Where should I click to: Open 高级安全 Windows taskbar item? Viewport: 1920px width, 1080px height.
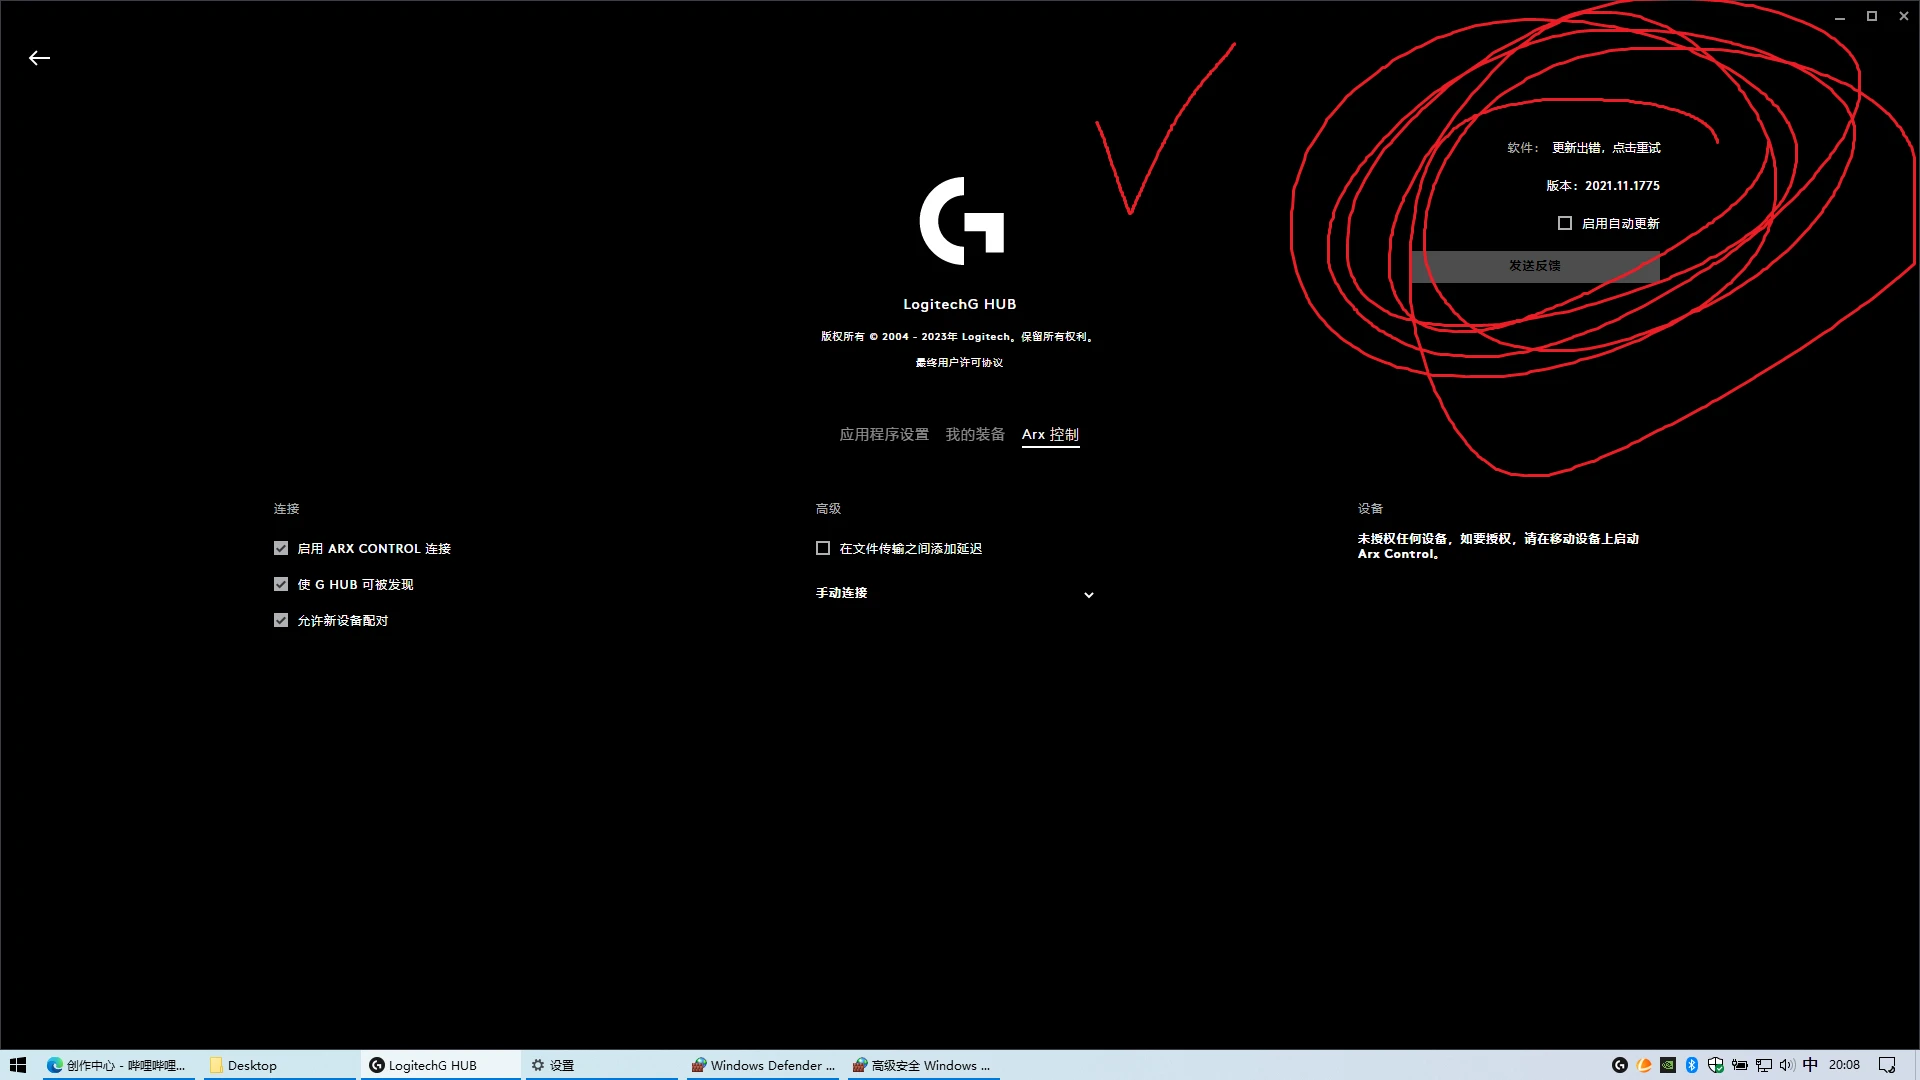tap(925, 1065)
